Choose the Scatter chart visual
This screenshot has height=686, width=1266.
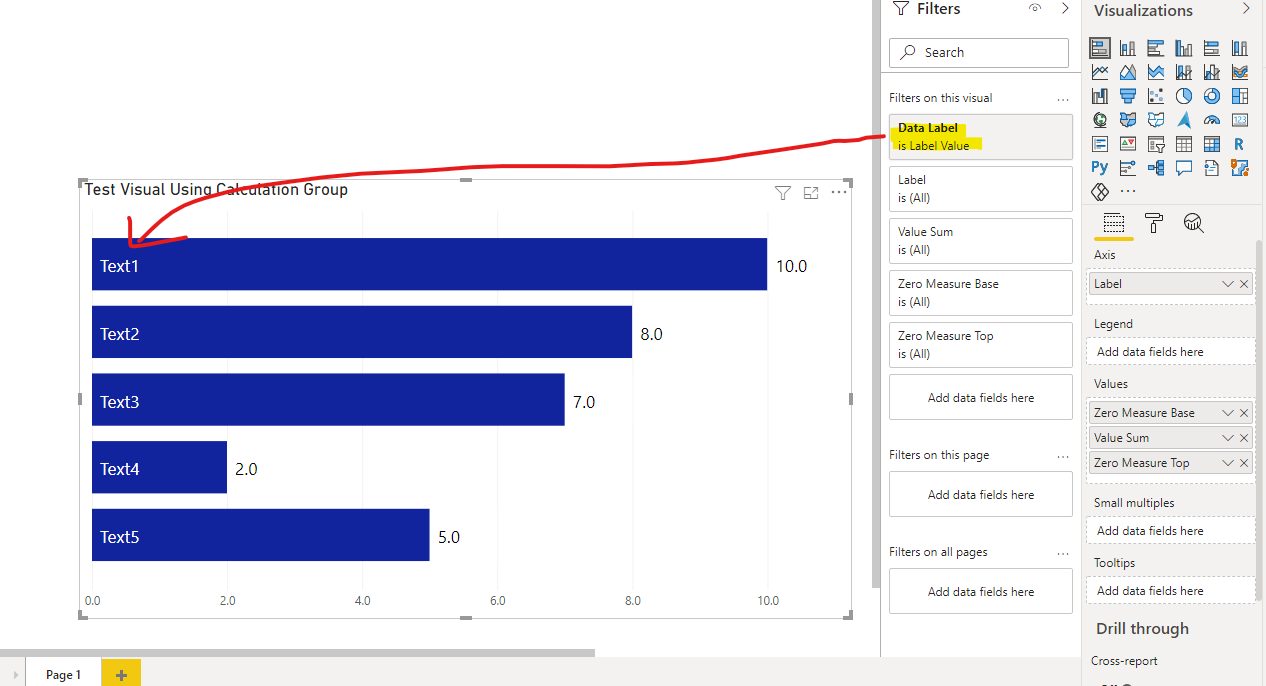coord(1155,96)
